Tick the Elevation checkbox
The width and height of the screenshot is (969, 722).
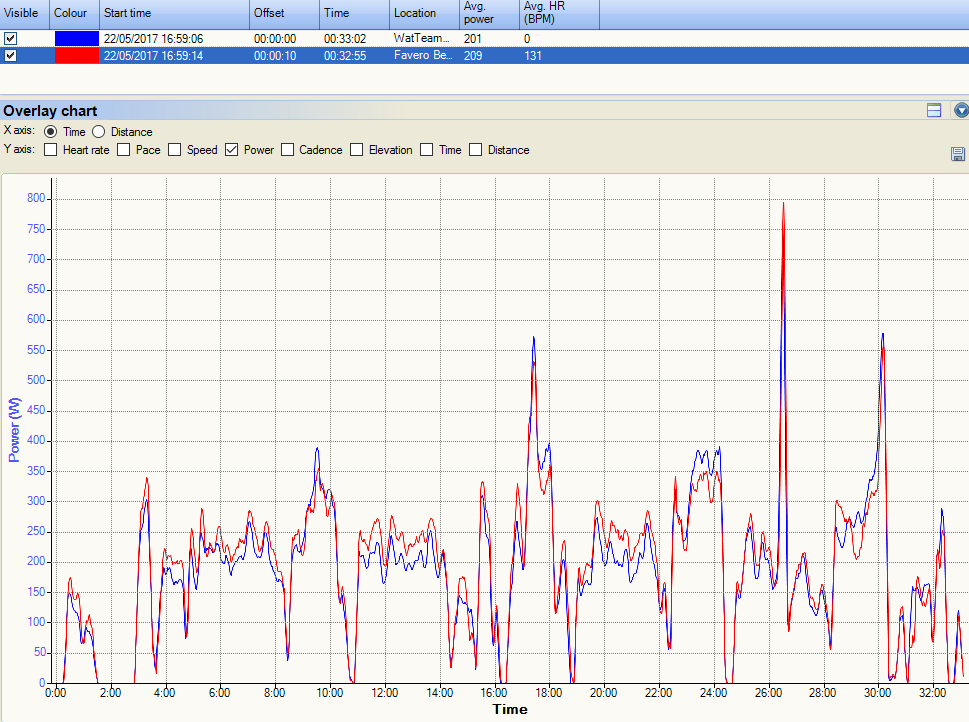[x=356, y=150]
